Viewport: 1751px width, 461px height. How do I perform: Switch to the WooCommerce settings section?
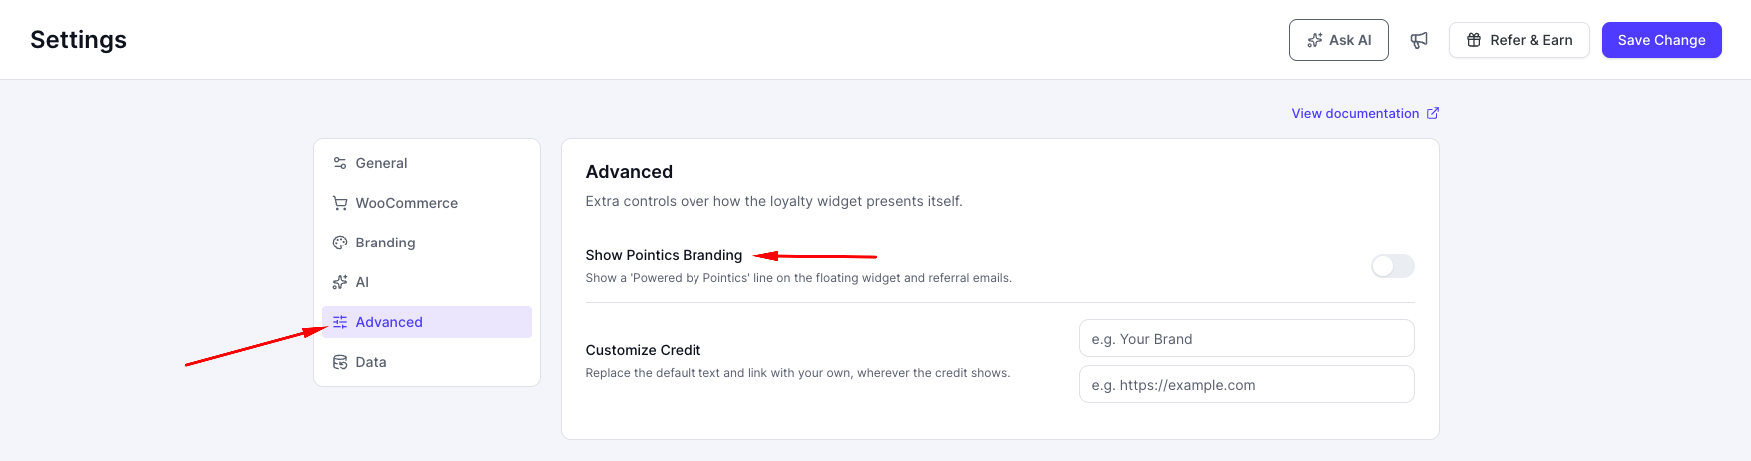point(427,203)
